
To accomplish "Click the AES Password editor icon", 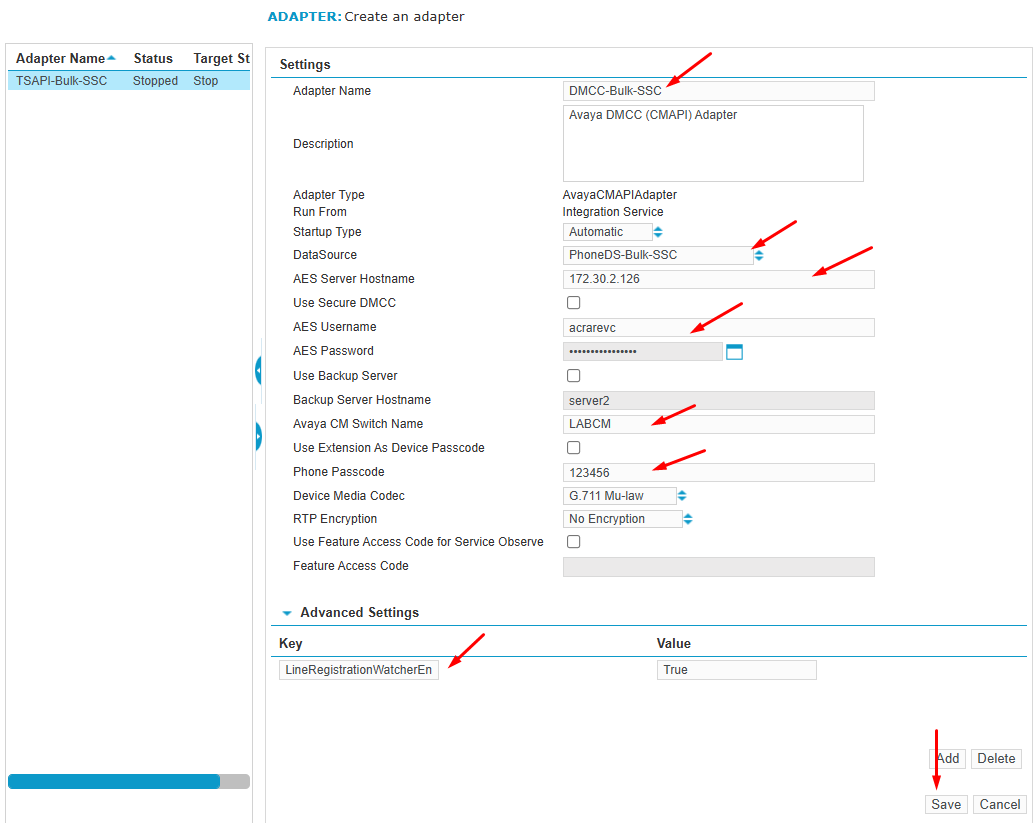I will [x=734, y=351].
